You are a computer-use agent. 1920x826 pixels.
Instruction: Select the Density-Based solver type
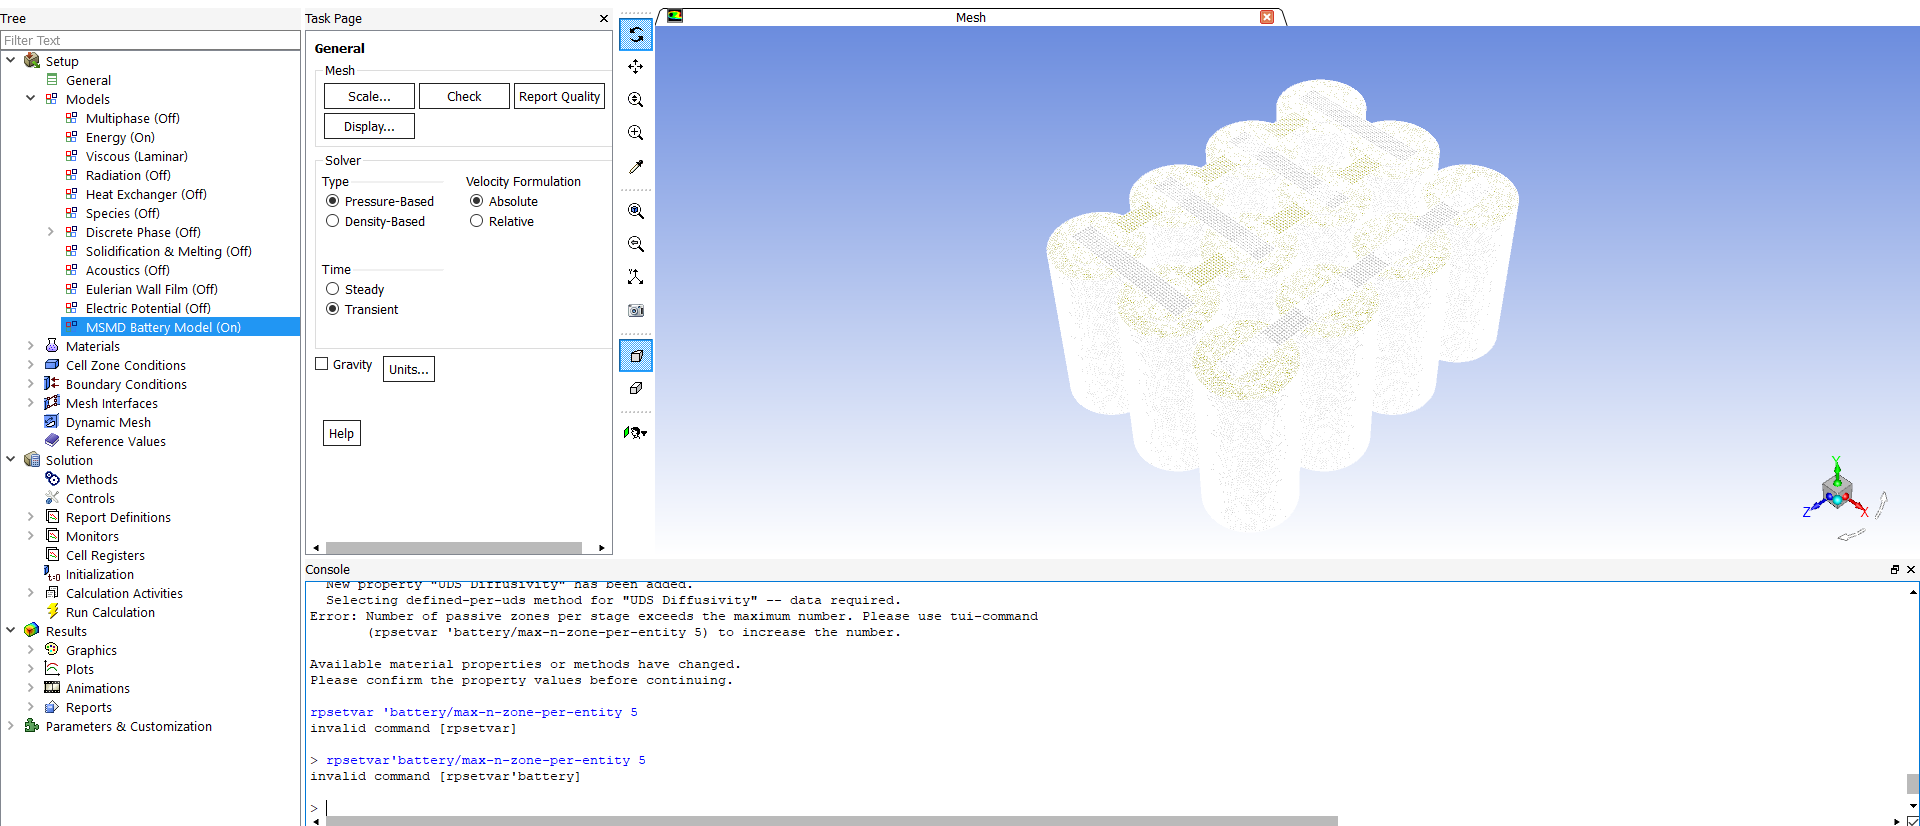[333, 221]
